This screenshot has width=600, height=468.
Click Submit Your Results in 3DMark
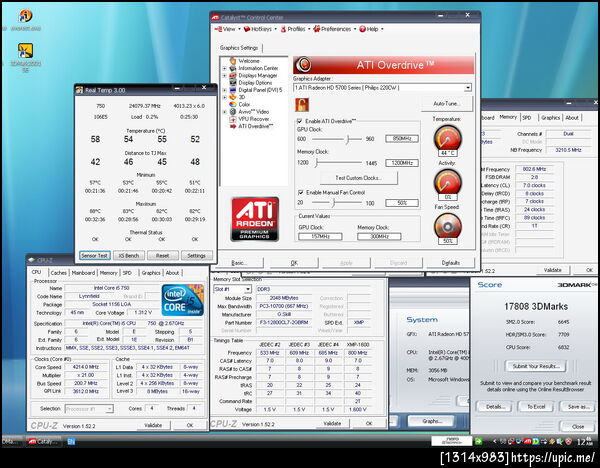click(536, 366)
